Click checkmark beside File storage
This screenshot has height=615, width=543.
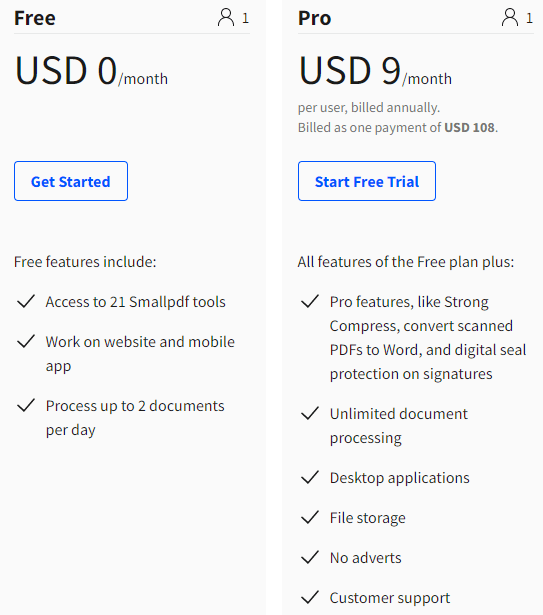coord(310,517)
